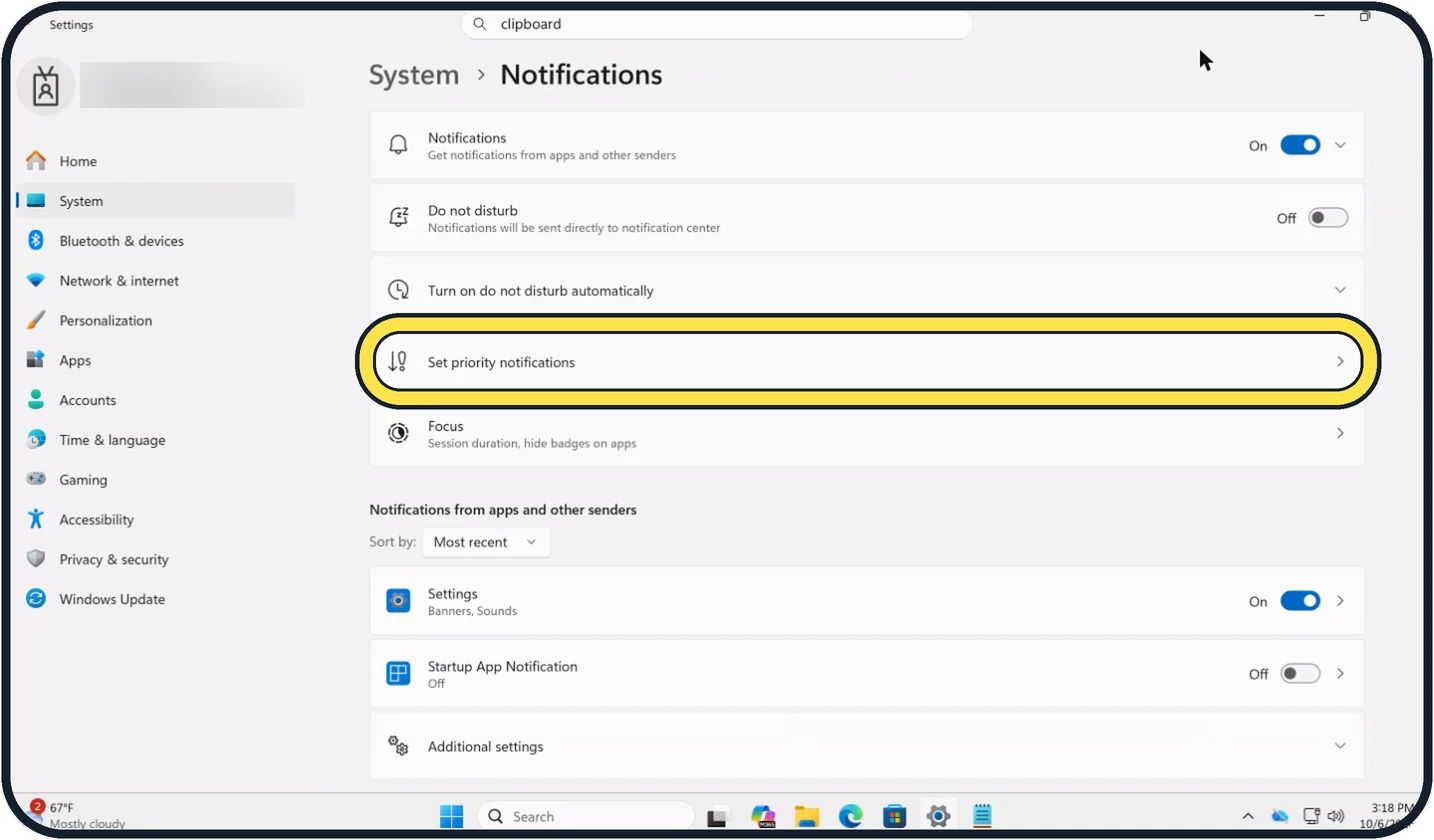Image resolution: width=1434 pixels, height=840 pixels.
Task: Open Accessibility settings from sidebar
Action: (x=156, y=519)
